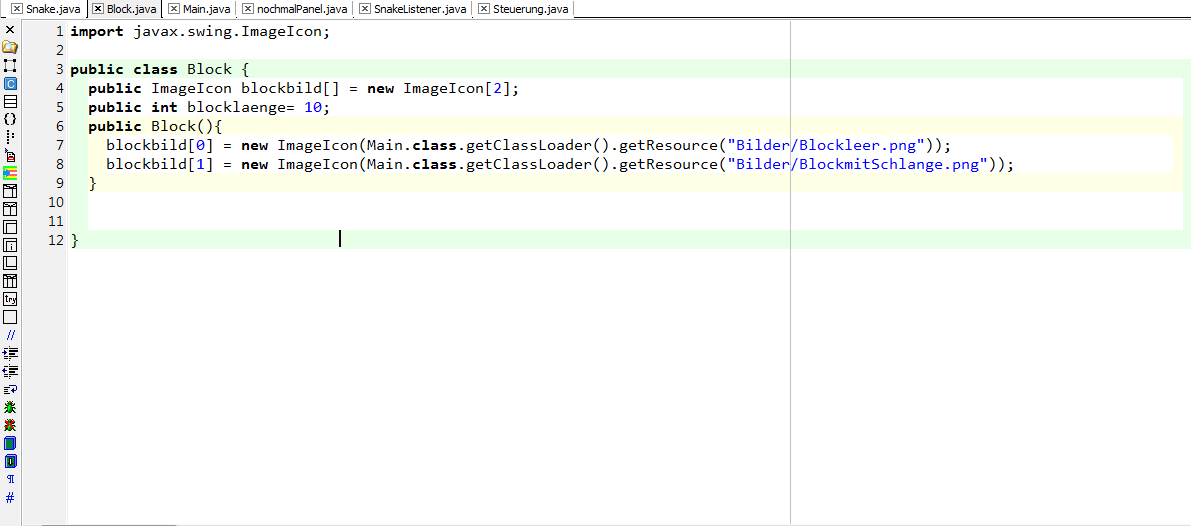Screen dimensions: 1191x526
Task: Toggle the colored syntax highlighting icon
Action: [x=10, y=173]
